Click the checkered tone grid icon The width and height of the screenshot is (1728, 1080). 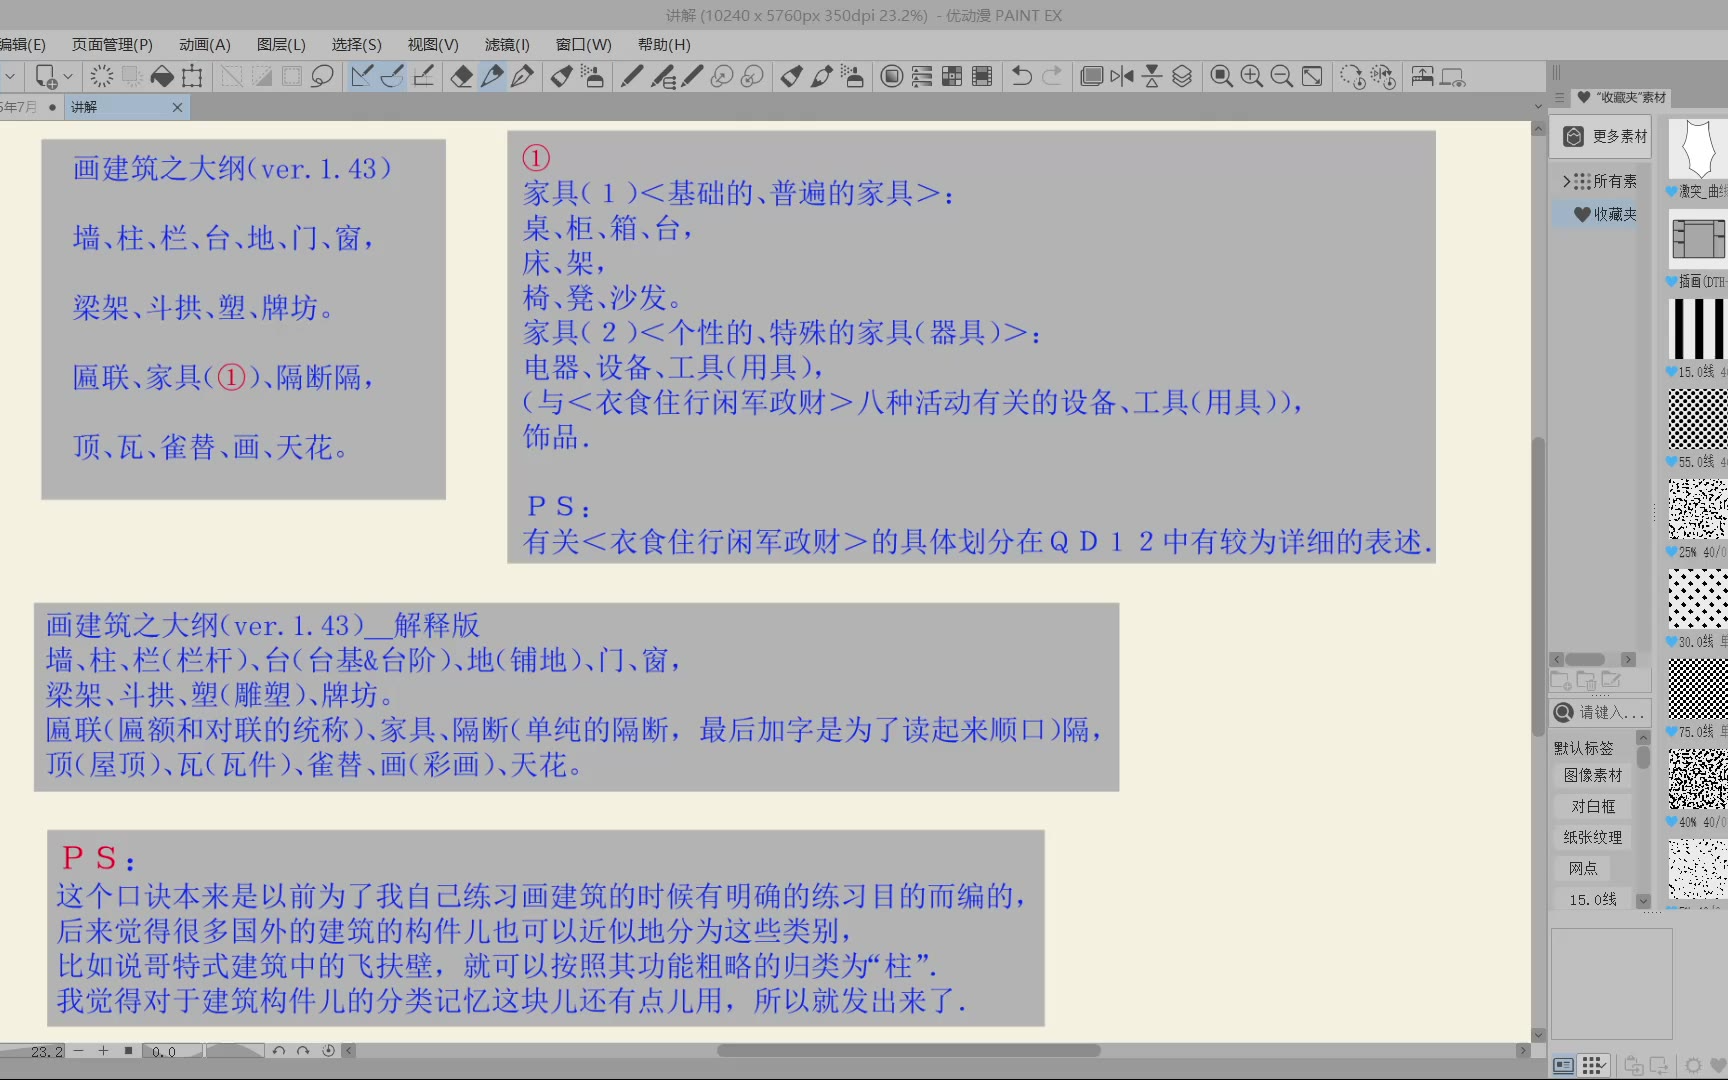click(x=952, y=77)
